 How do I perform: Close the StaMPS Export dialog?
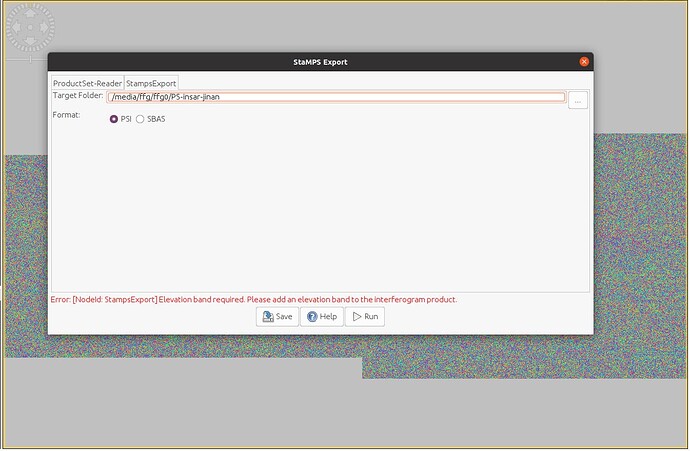pyautogui.click(x=584, y=62)
